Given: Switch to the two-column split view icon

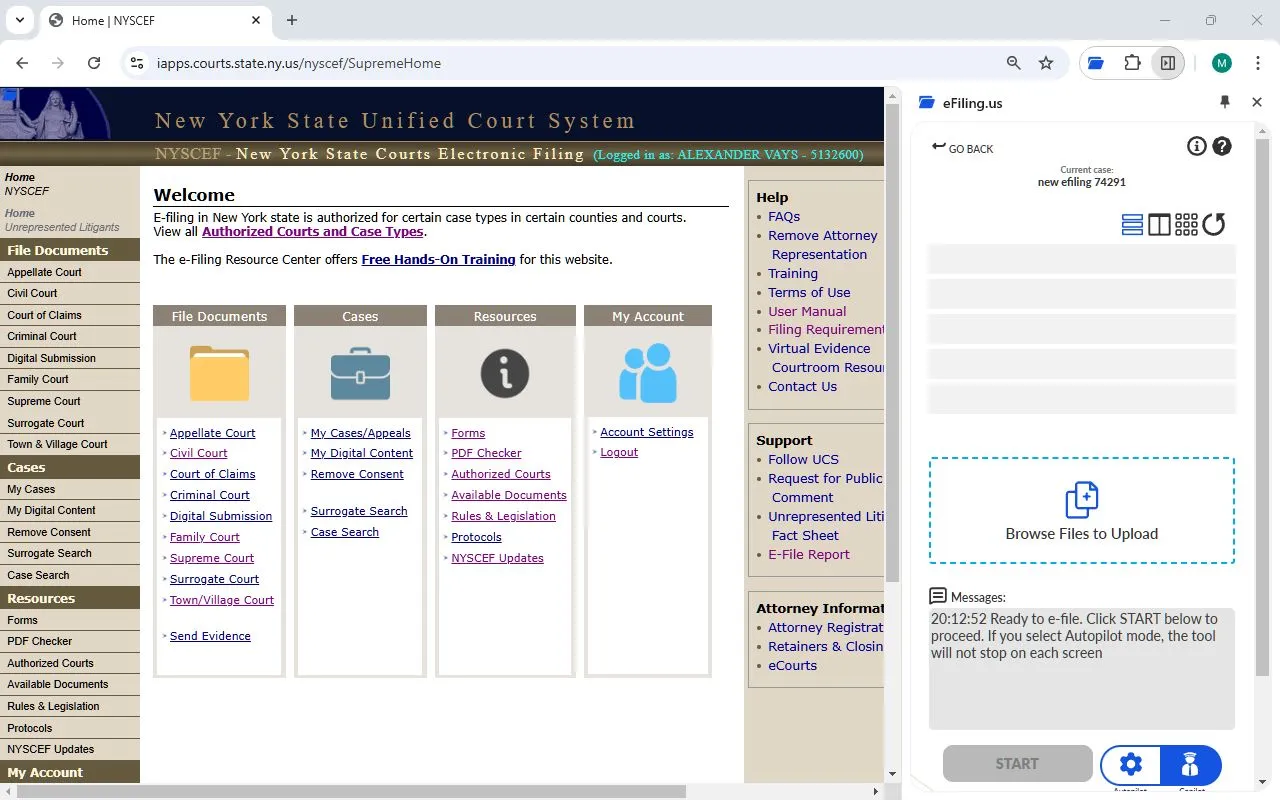Looking at the screenshot, I should tap(1159, 224).
